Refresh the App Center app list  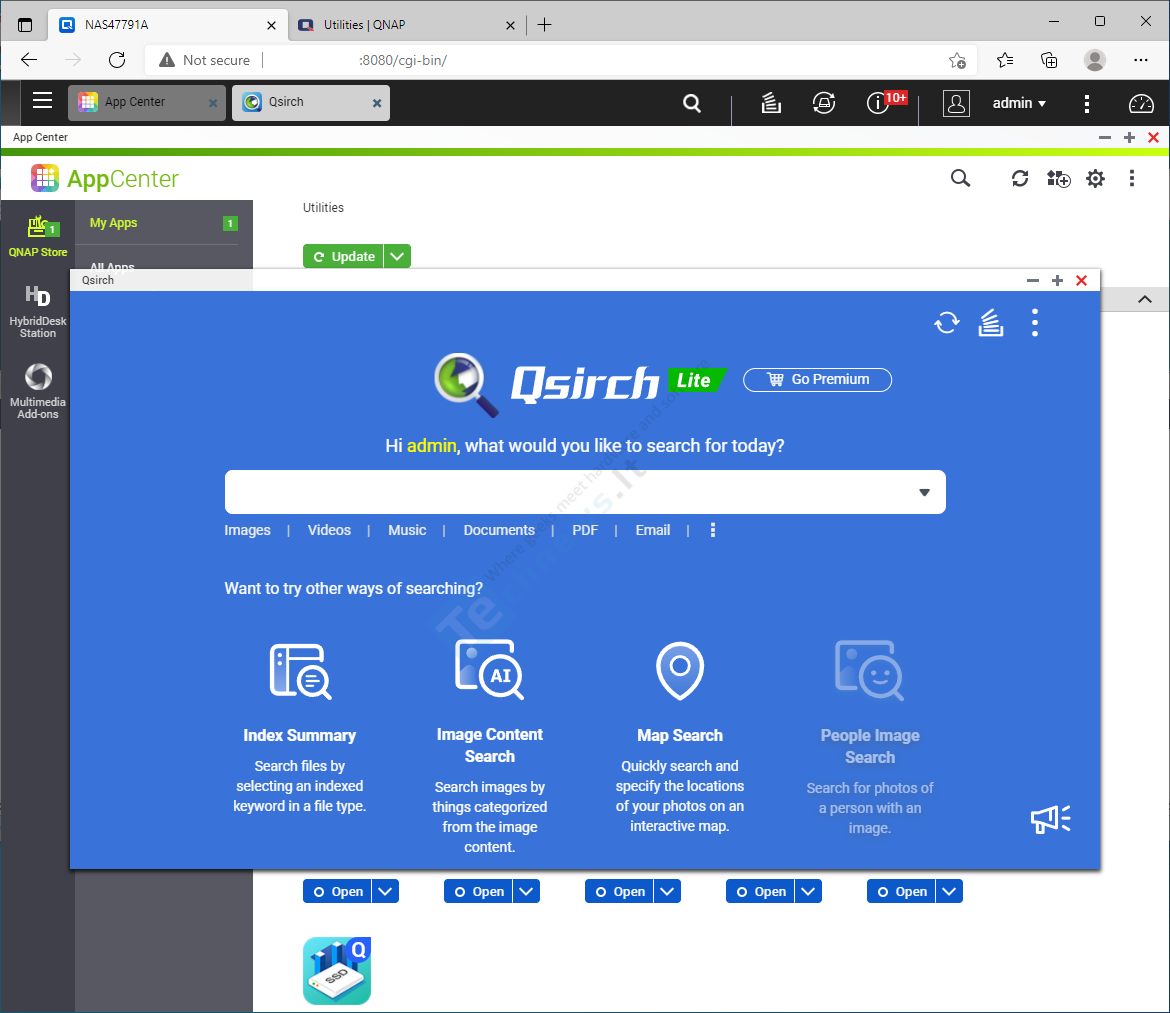click(1019, 178)
